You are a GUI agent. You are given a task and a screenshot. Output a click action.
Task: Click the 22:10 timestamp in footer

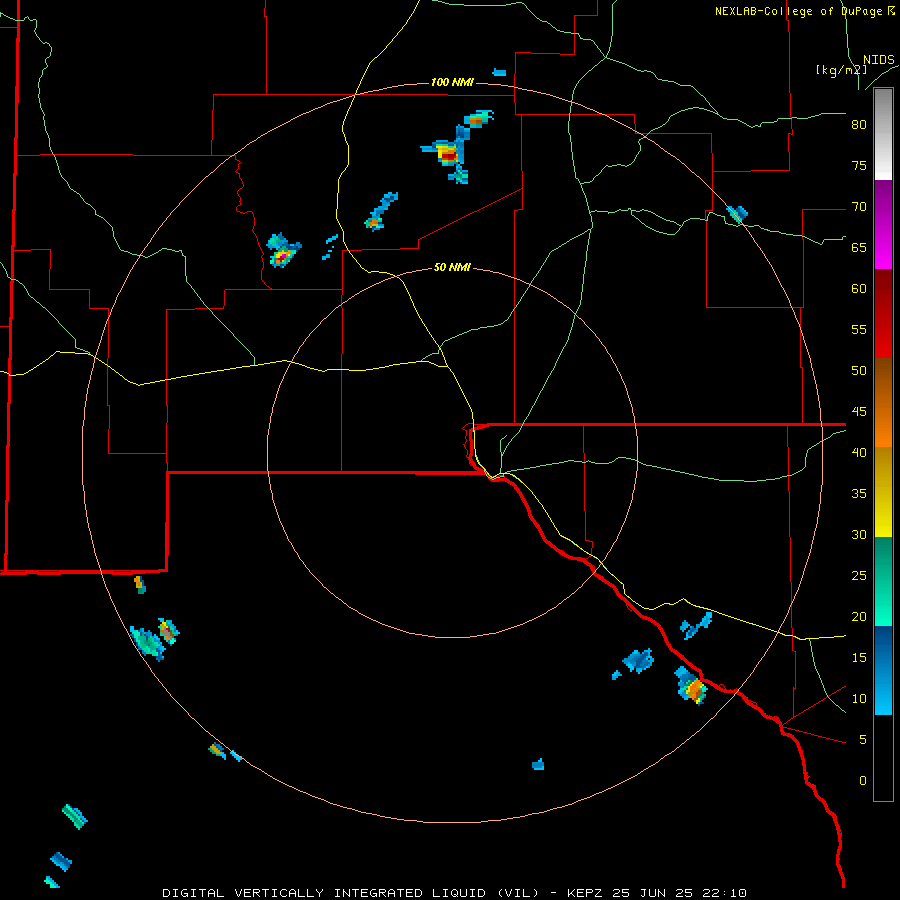(724, 893)
